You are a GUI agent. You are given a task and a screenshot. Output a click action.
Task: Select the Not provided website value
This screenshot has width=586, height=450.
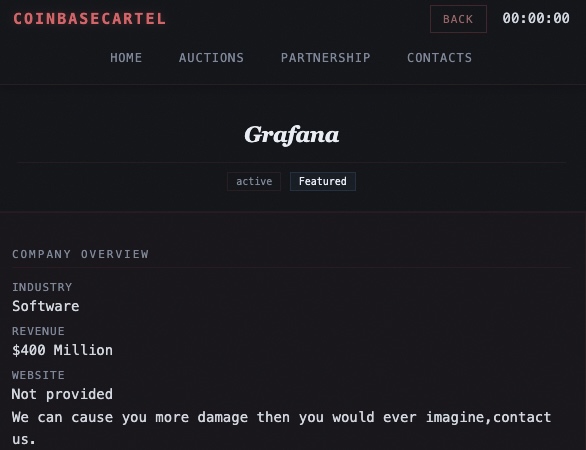coord(62,394)
